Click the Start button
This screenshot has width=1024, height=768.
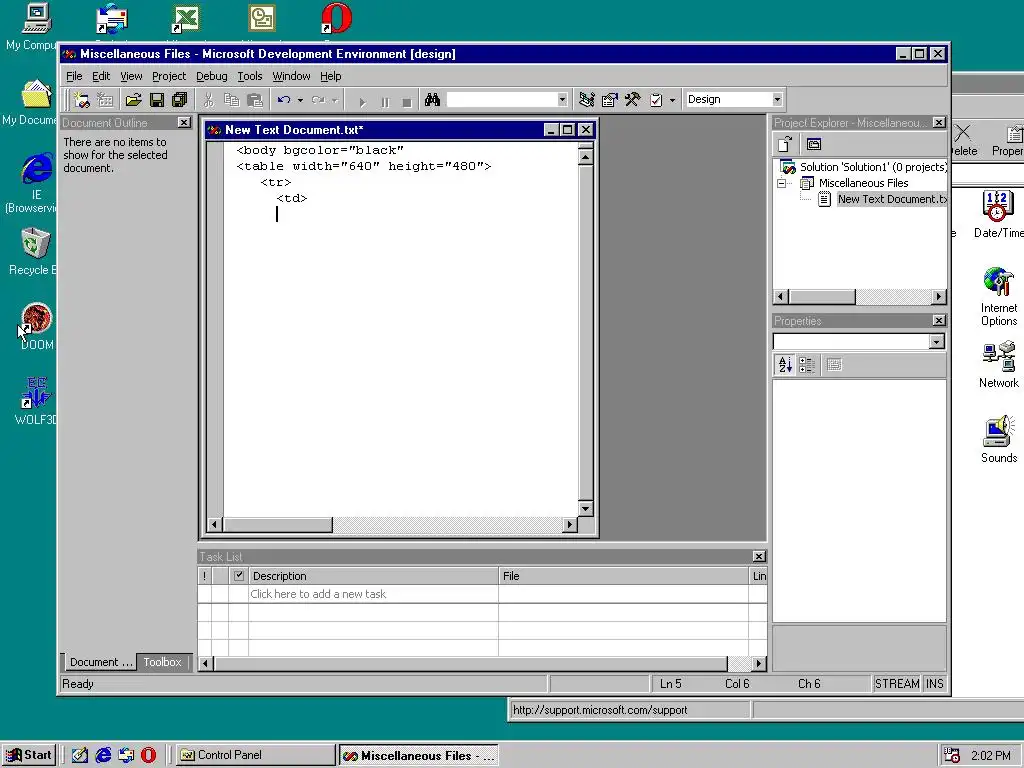click(x=29, y=755)
